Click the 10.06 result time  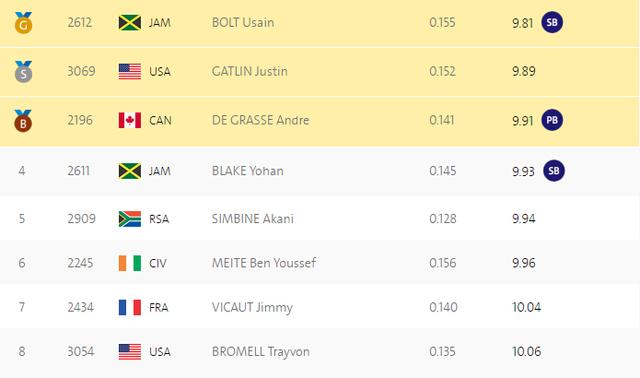pos(527,351)
